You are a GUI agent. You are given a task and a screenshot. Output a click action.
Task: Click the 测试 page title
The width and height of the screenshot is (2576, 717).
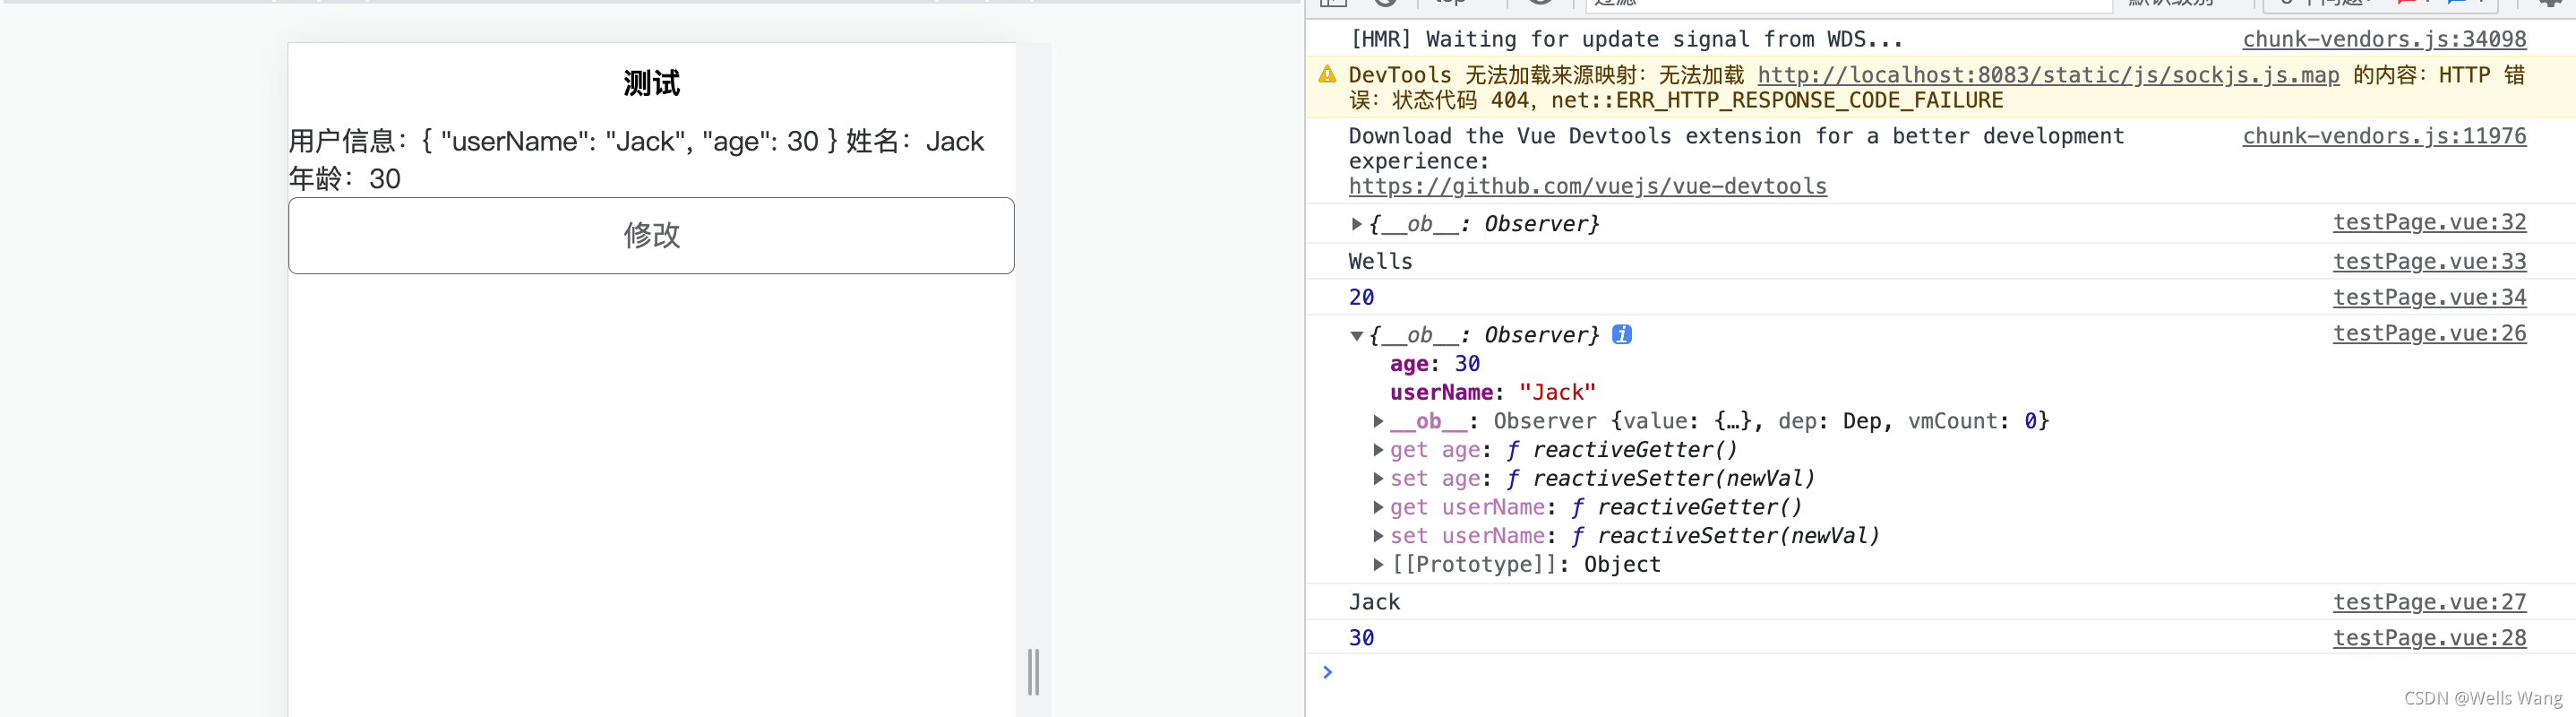point(651,83)
